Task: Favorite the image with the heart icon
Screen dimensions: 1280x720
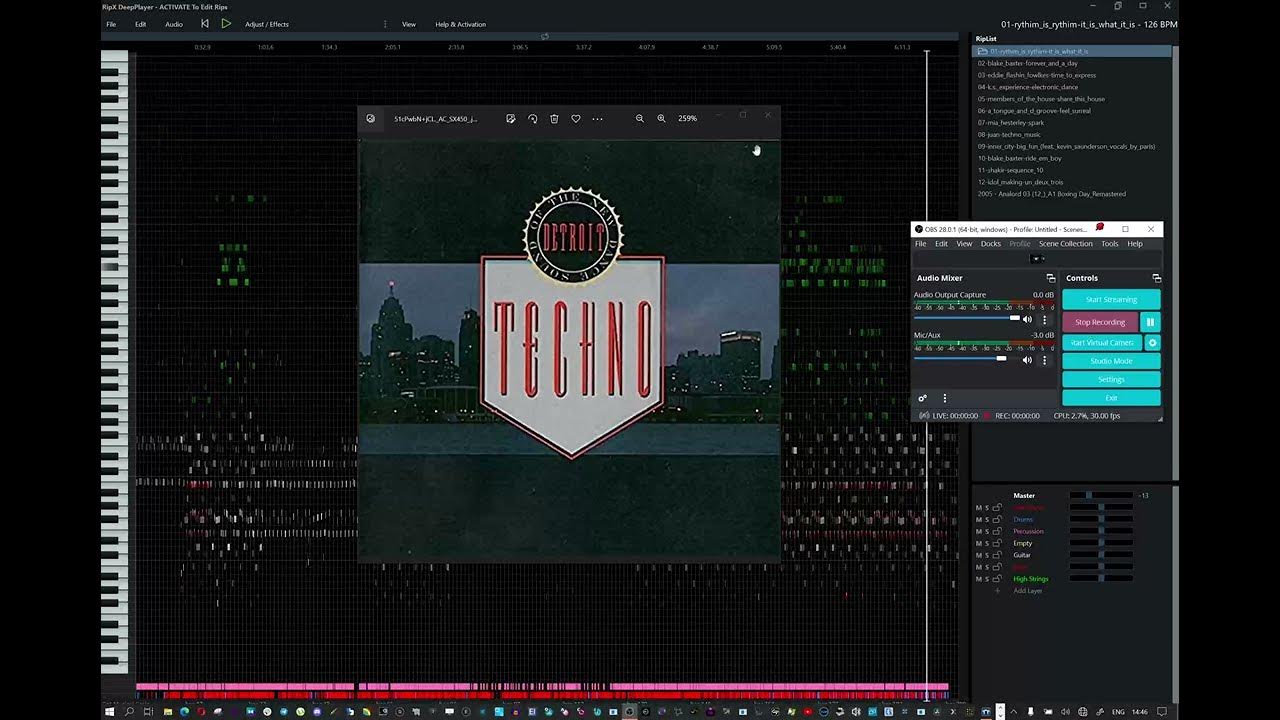Action: [576, 118]
